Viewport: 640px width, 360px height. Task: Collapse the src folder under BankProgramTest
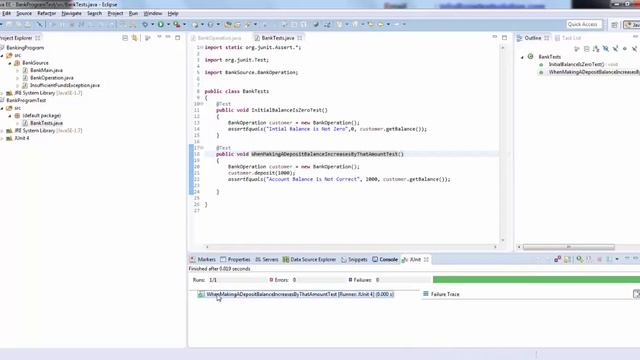(x=2, y=108)
